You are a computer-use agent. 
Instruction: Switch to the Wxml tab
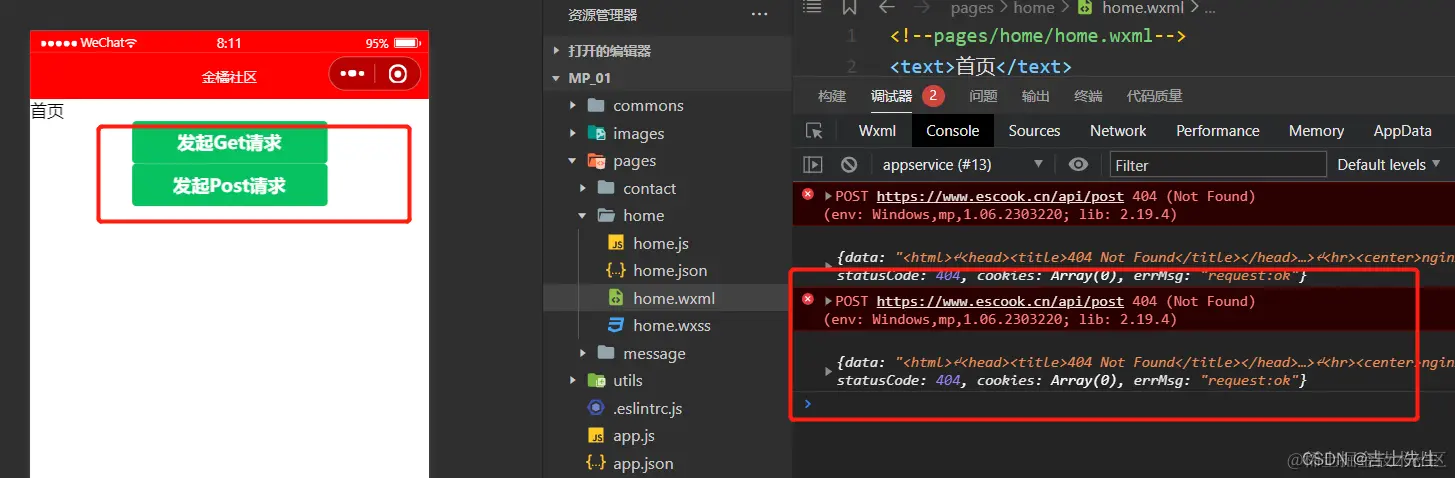pos(877,131)
